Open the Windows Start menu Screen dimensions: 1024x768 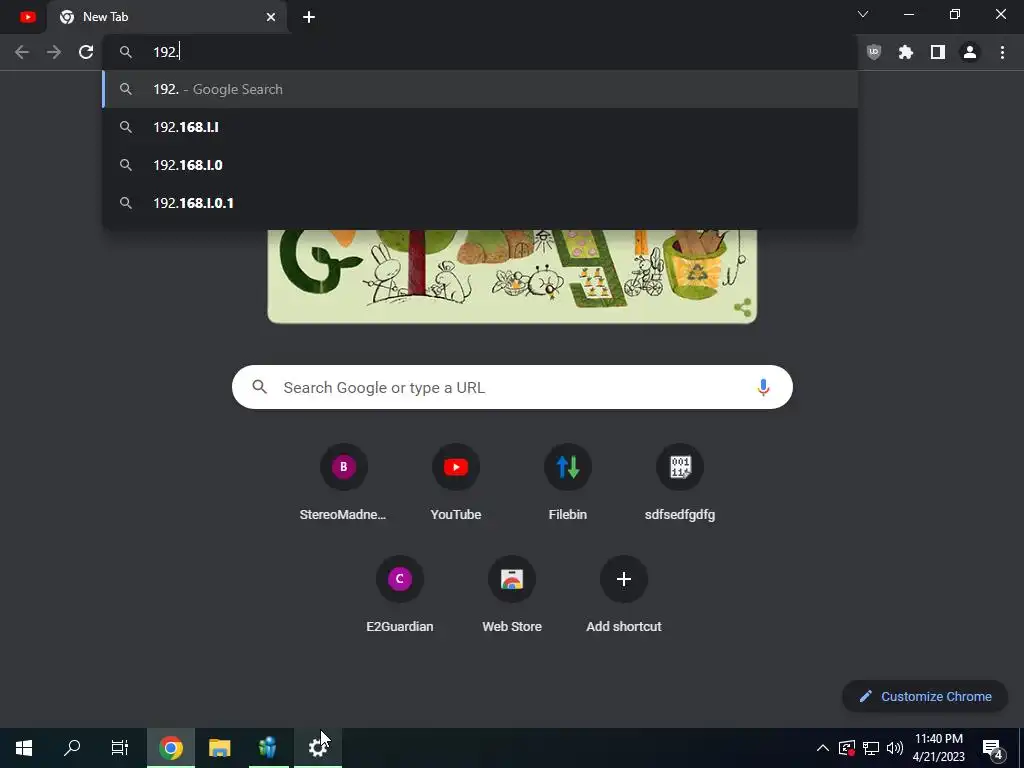coord(24,748)
